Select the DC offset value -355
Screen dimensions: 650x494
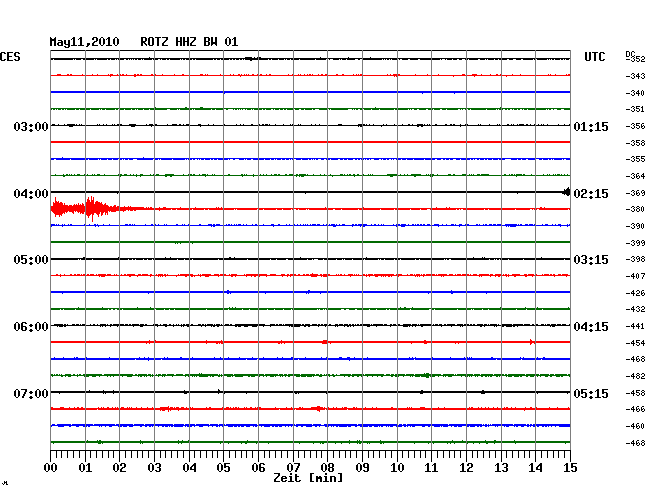635,159
